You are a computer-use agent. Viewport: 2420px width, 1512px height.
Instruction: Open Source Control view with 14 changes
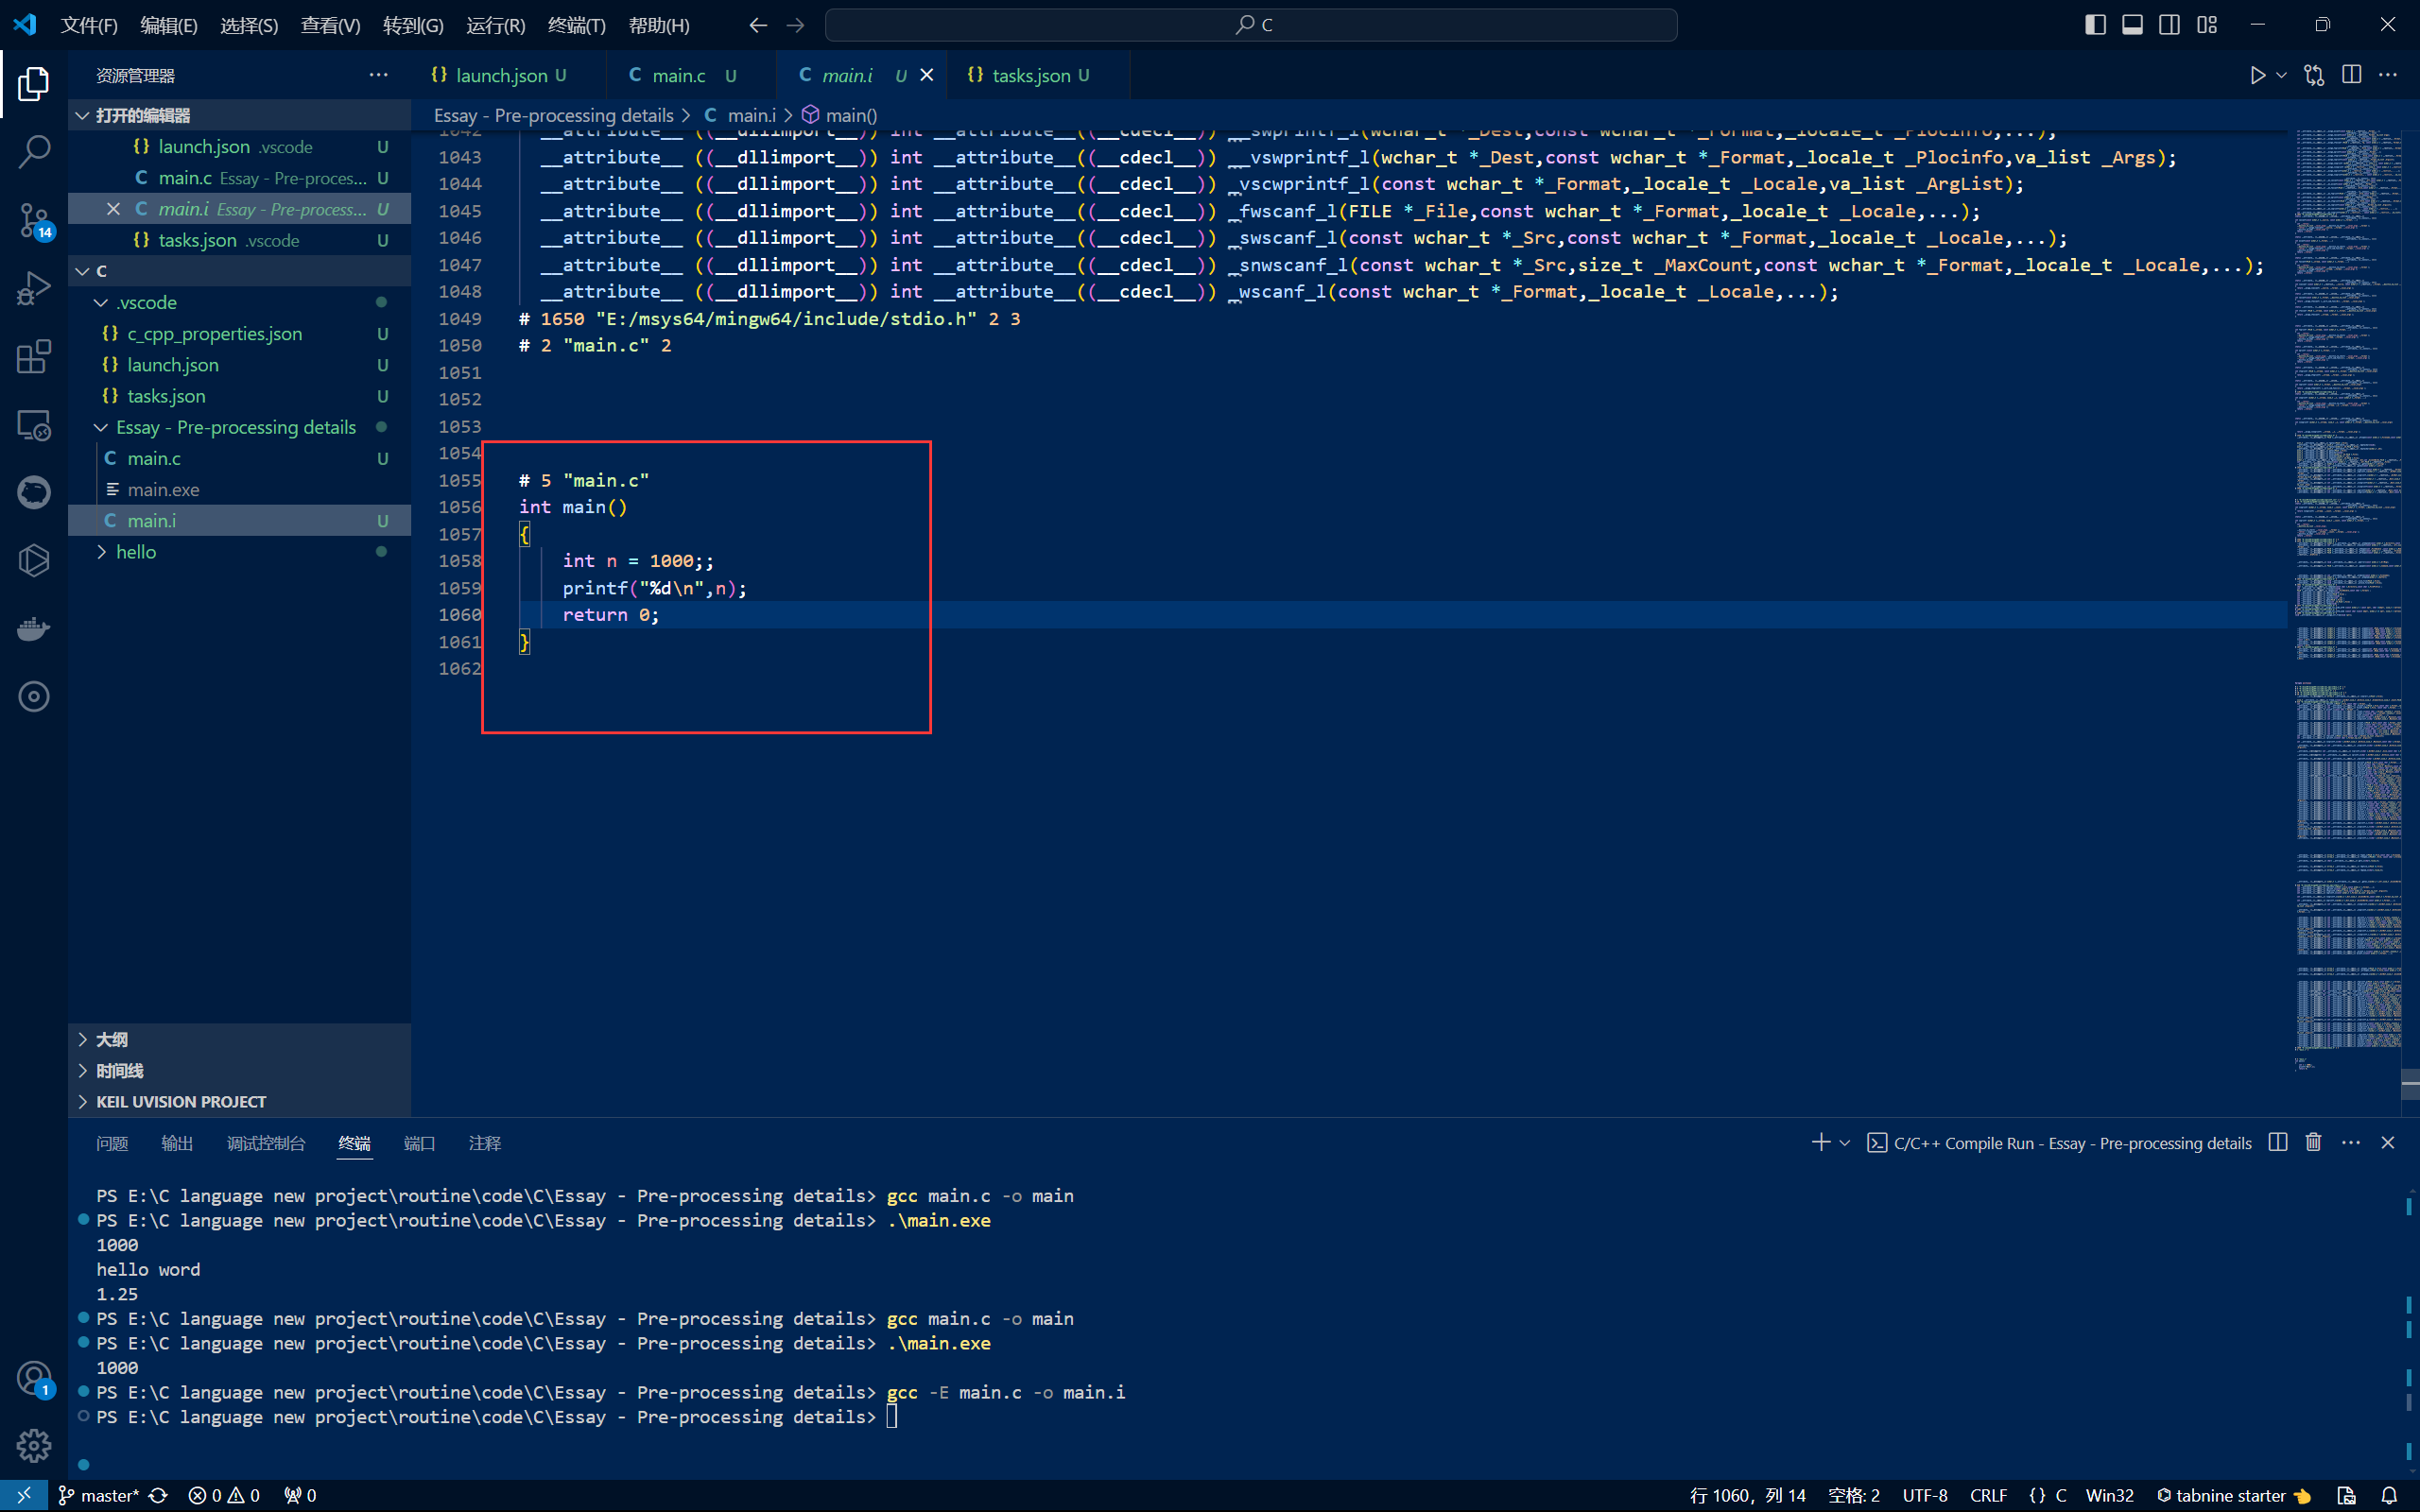(34, 221)
